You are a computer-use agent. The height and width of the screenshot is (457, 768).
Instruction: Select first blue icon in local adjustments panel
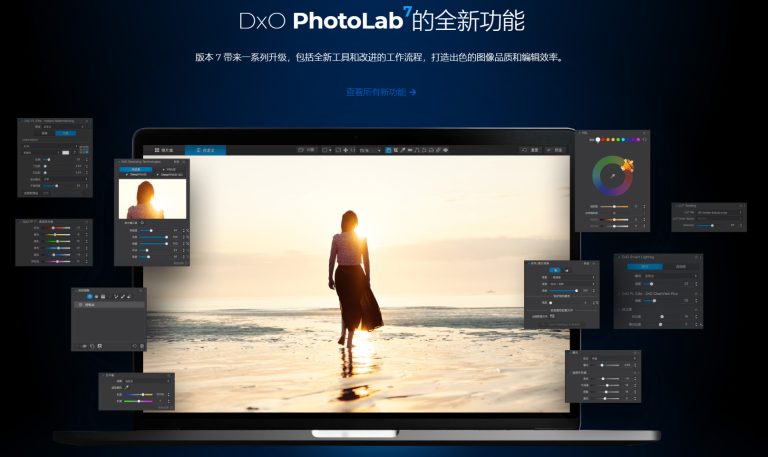point(89,296)
